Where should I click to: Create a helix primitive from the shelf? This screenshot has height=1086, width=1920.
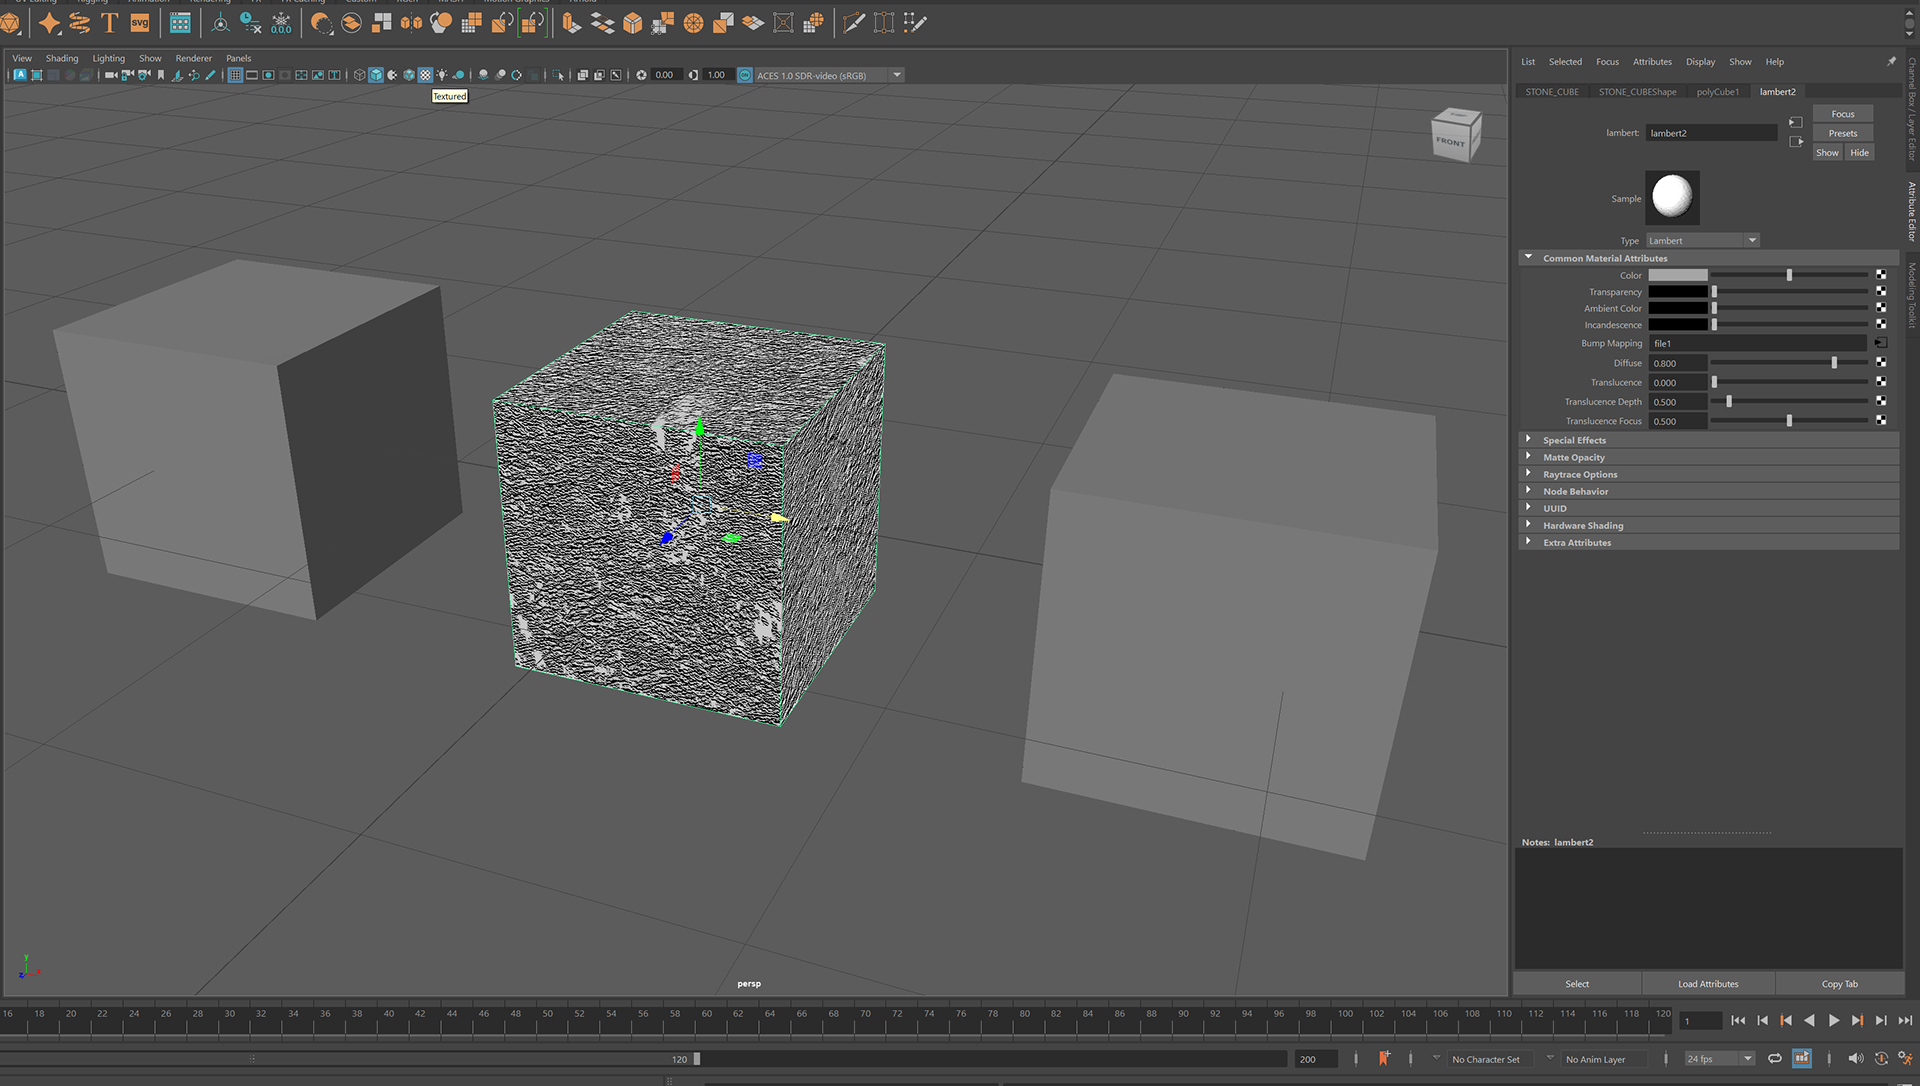pos(80,22)
